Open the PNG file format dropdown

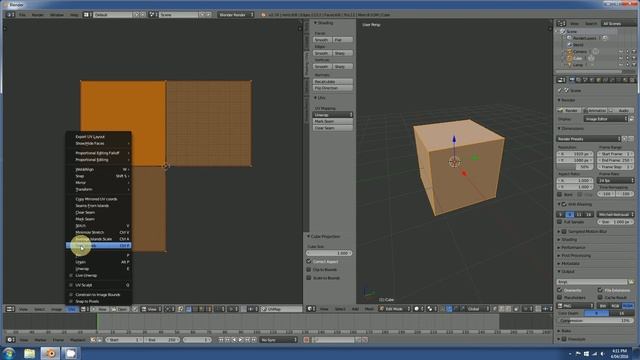[x=576, y=306]
